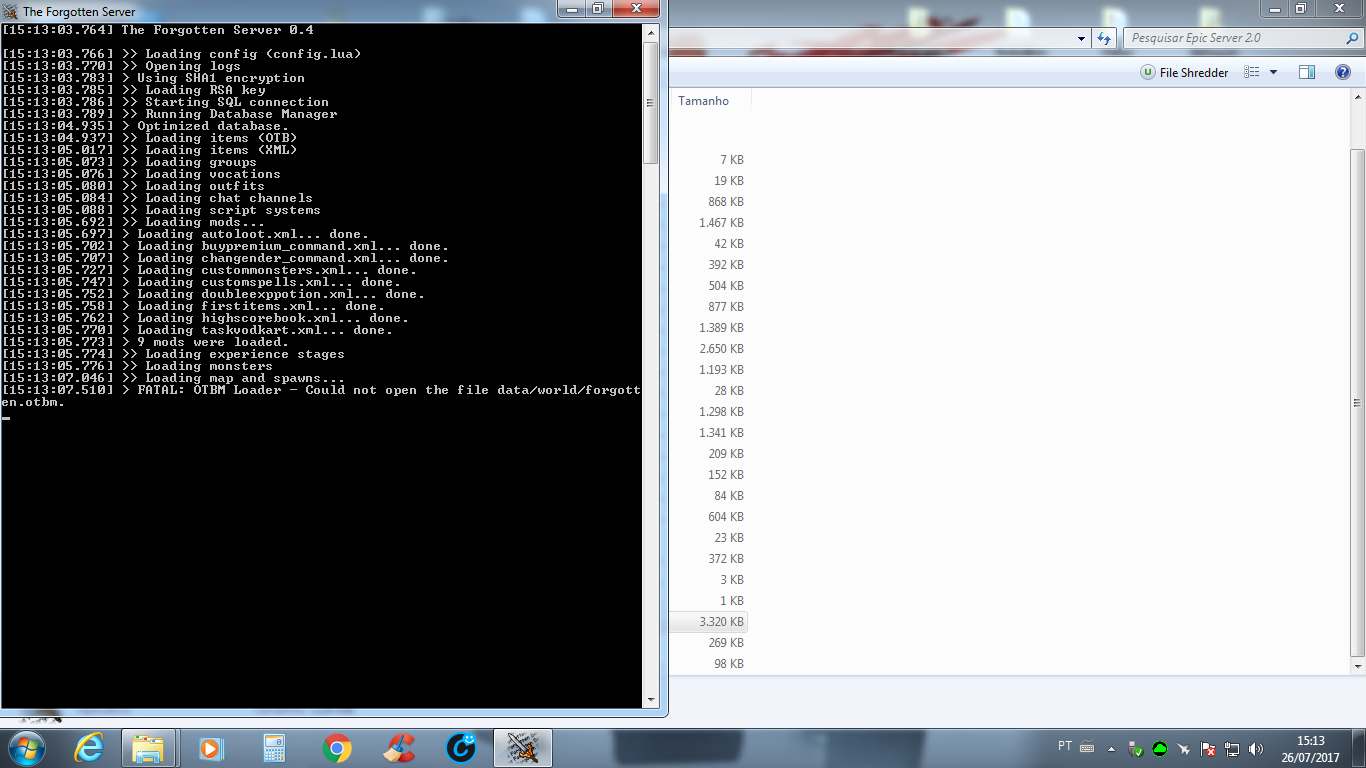Click the Pesquisar Epic Server search field

point(1230,38)
